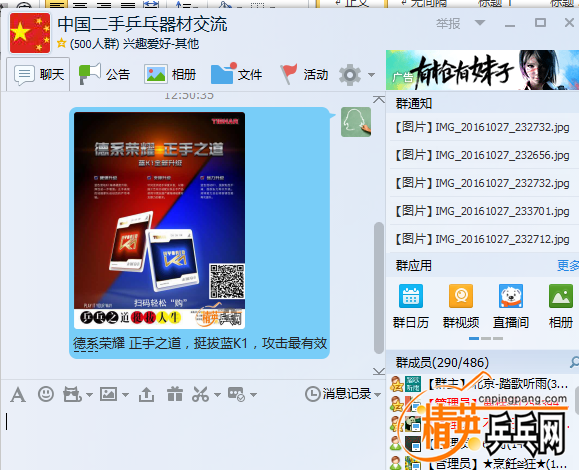
Task: Open notice IMG_20161027_233701.jpg
Action: click(x=482, y=211)
